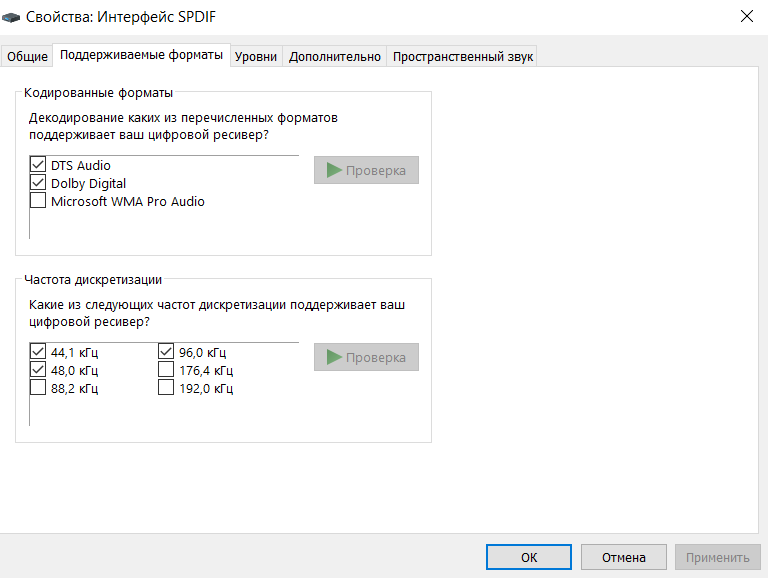This screenshot has height=578, width=768.
Task: Click Проверка button for encoded formats
Action: (x=366, y=170)
